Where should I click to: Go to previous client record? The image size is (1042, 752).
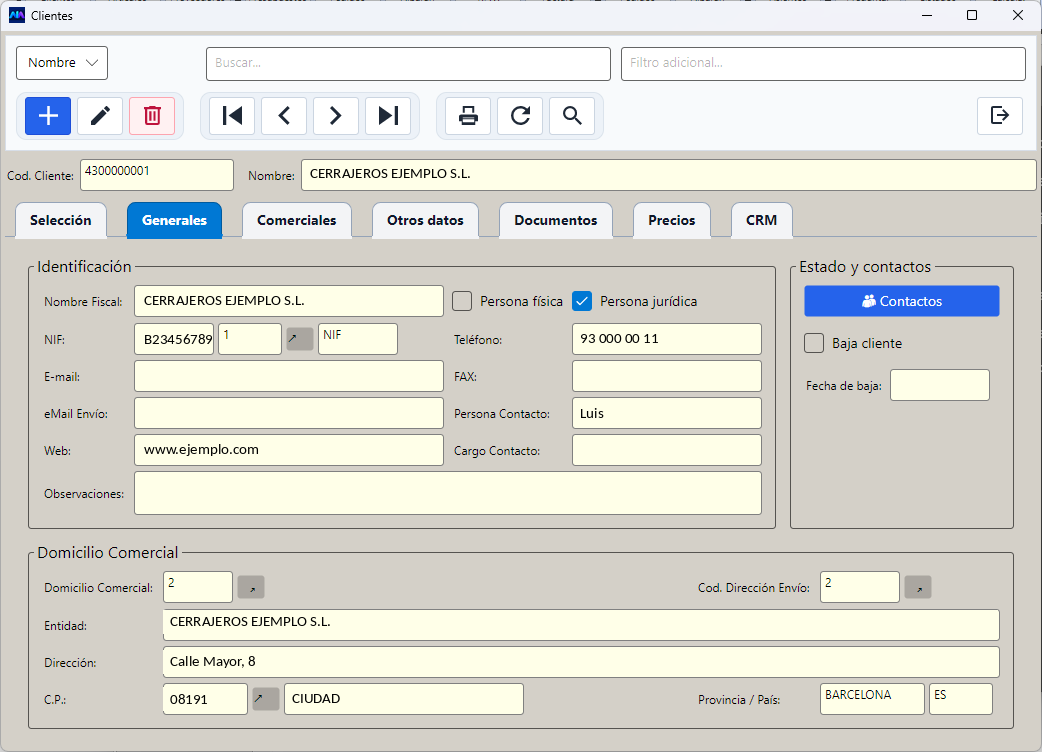[284, 116]
